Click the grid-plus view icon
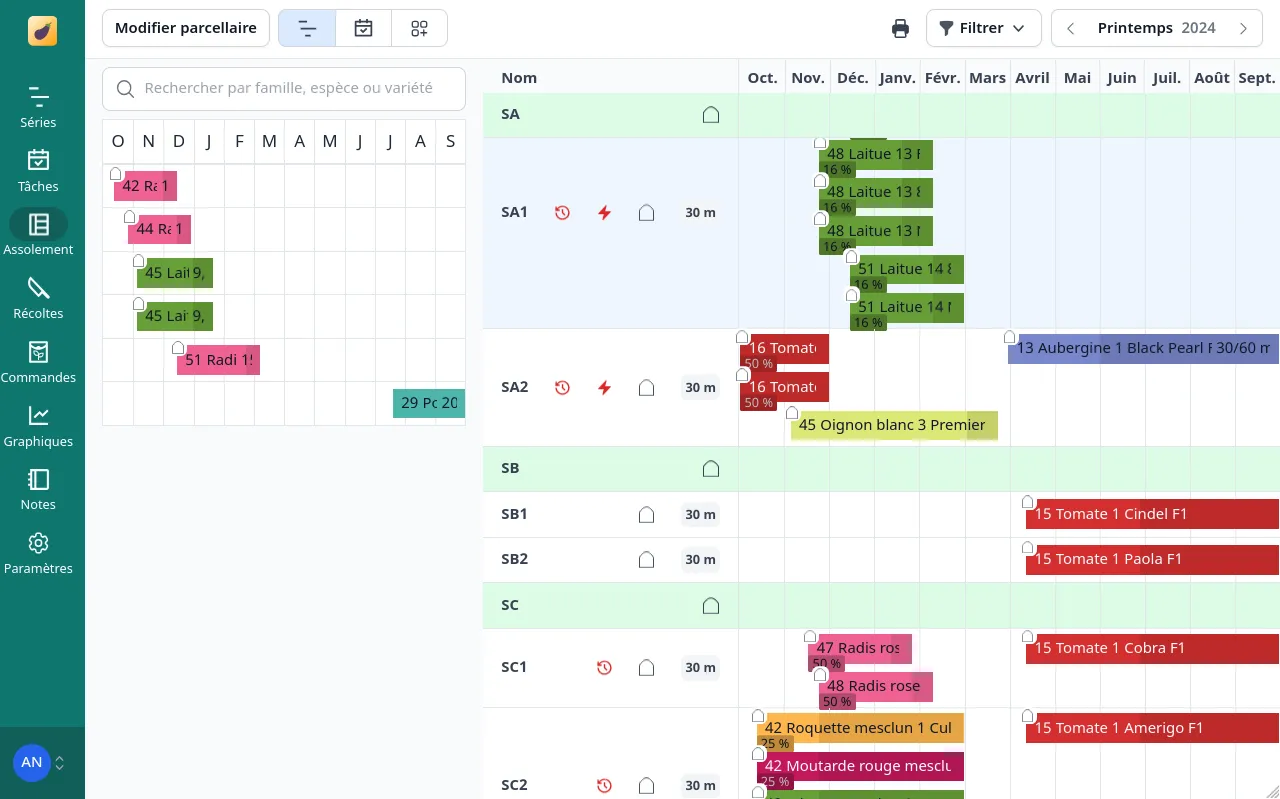1280x799 pixels. (419, 28)
